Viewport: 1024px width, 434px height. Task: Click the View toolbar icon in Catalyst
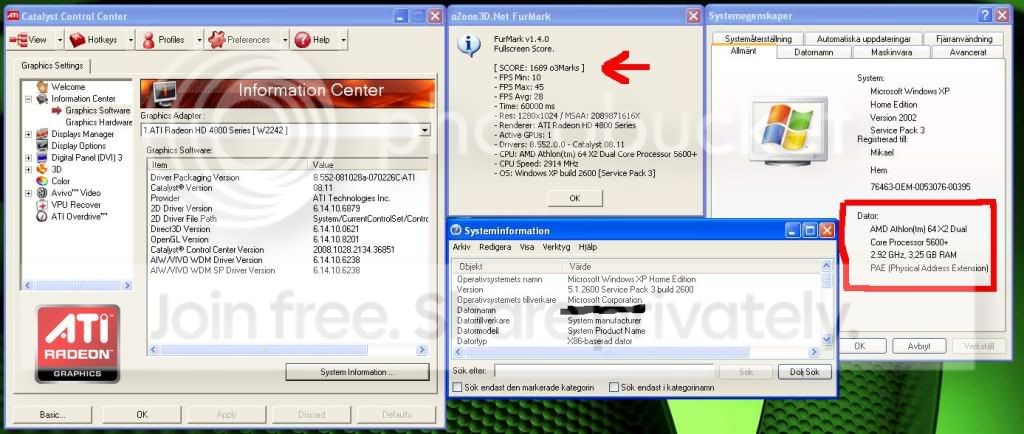(x=17, y=40)
